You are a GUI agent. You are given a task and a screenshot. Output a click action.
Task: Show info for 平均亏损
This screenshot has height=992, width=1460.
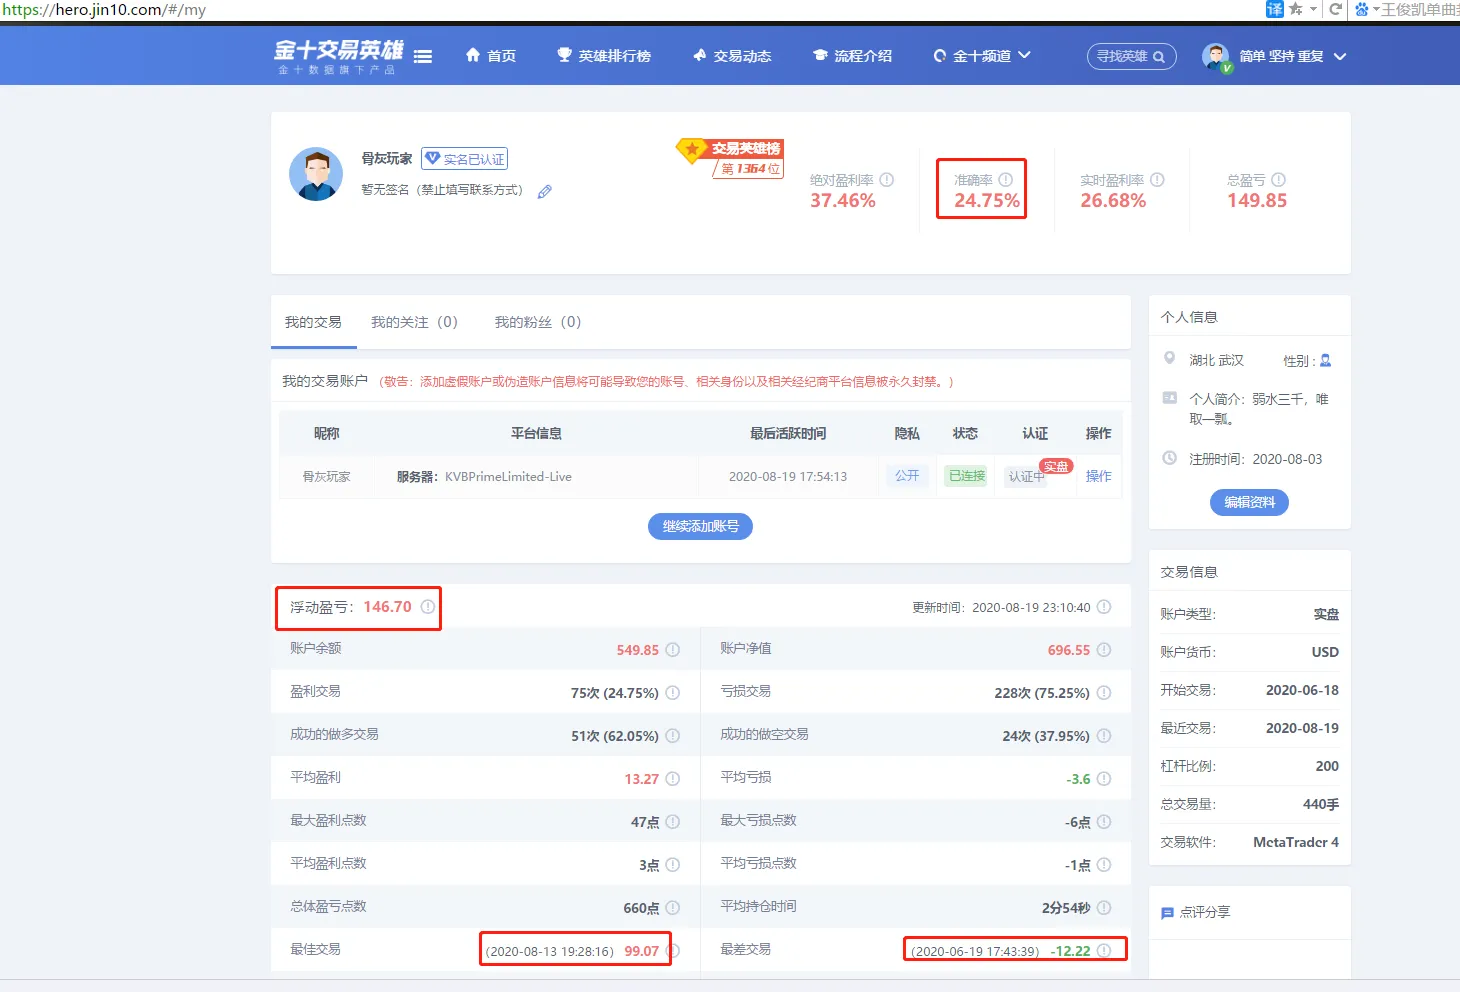tap(1104, 779)
